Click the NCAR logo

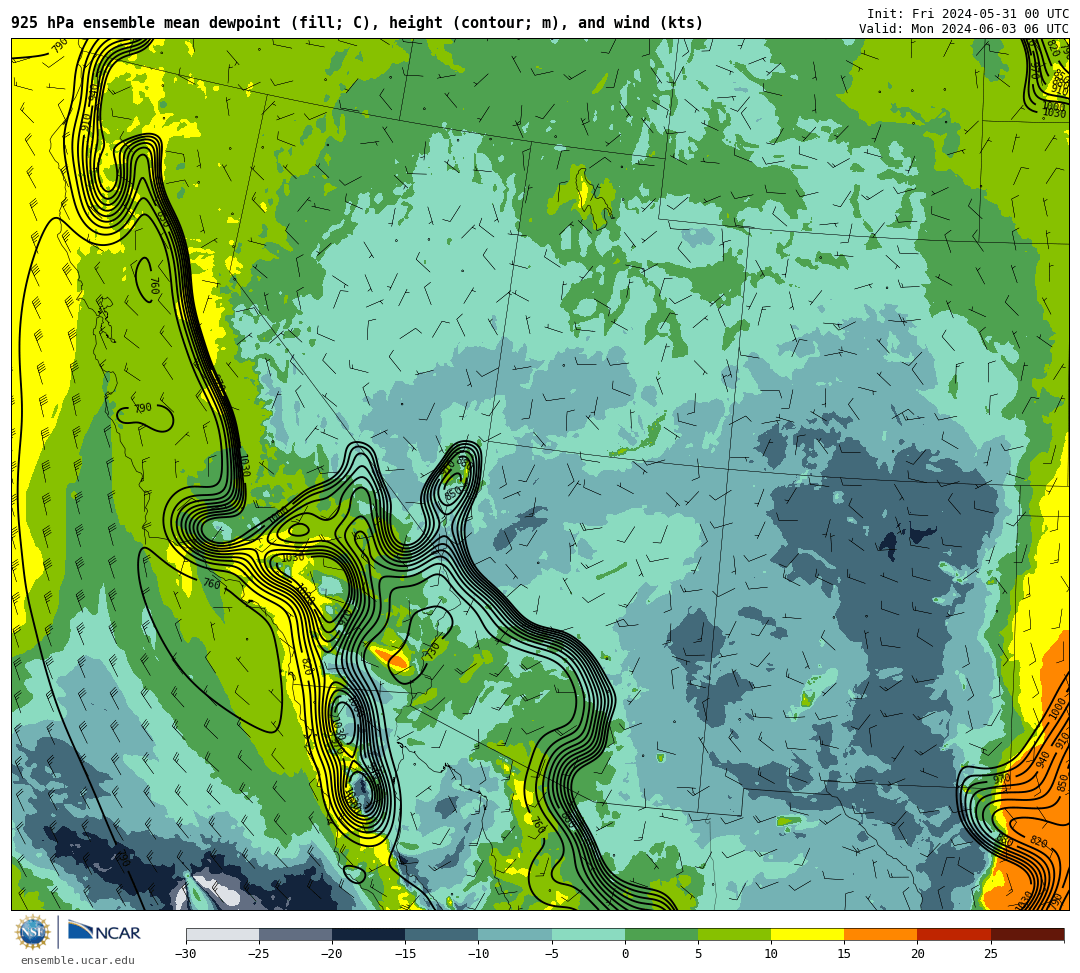[104, 932]
